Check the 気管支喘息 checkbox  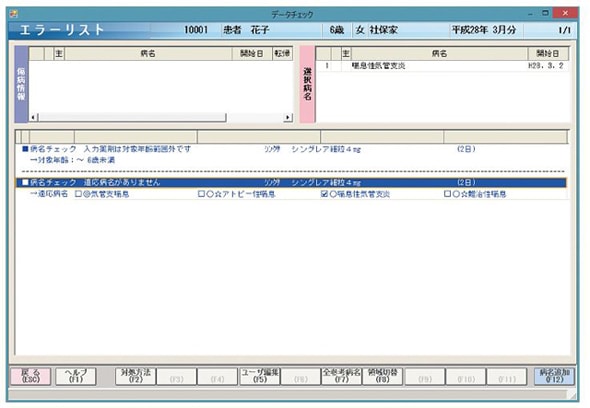pos(78,194)
